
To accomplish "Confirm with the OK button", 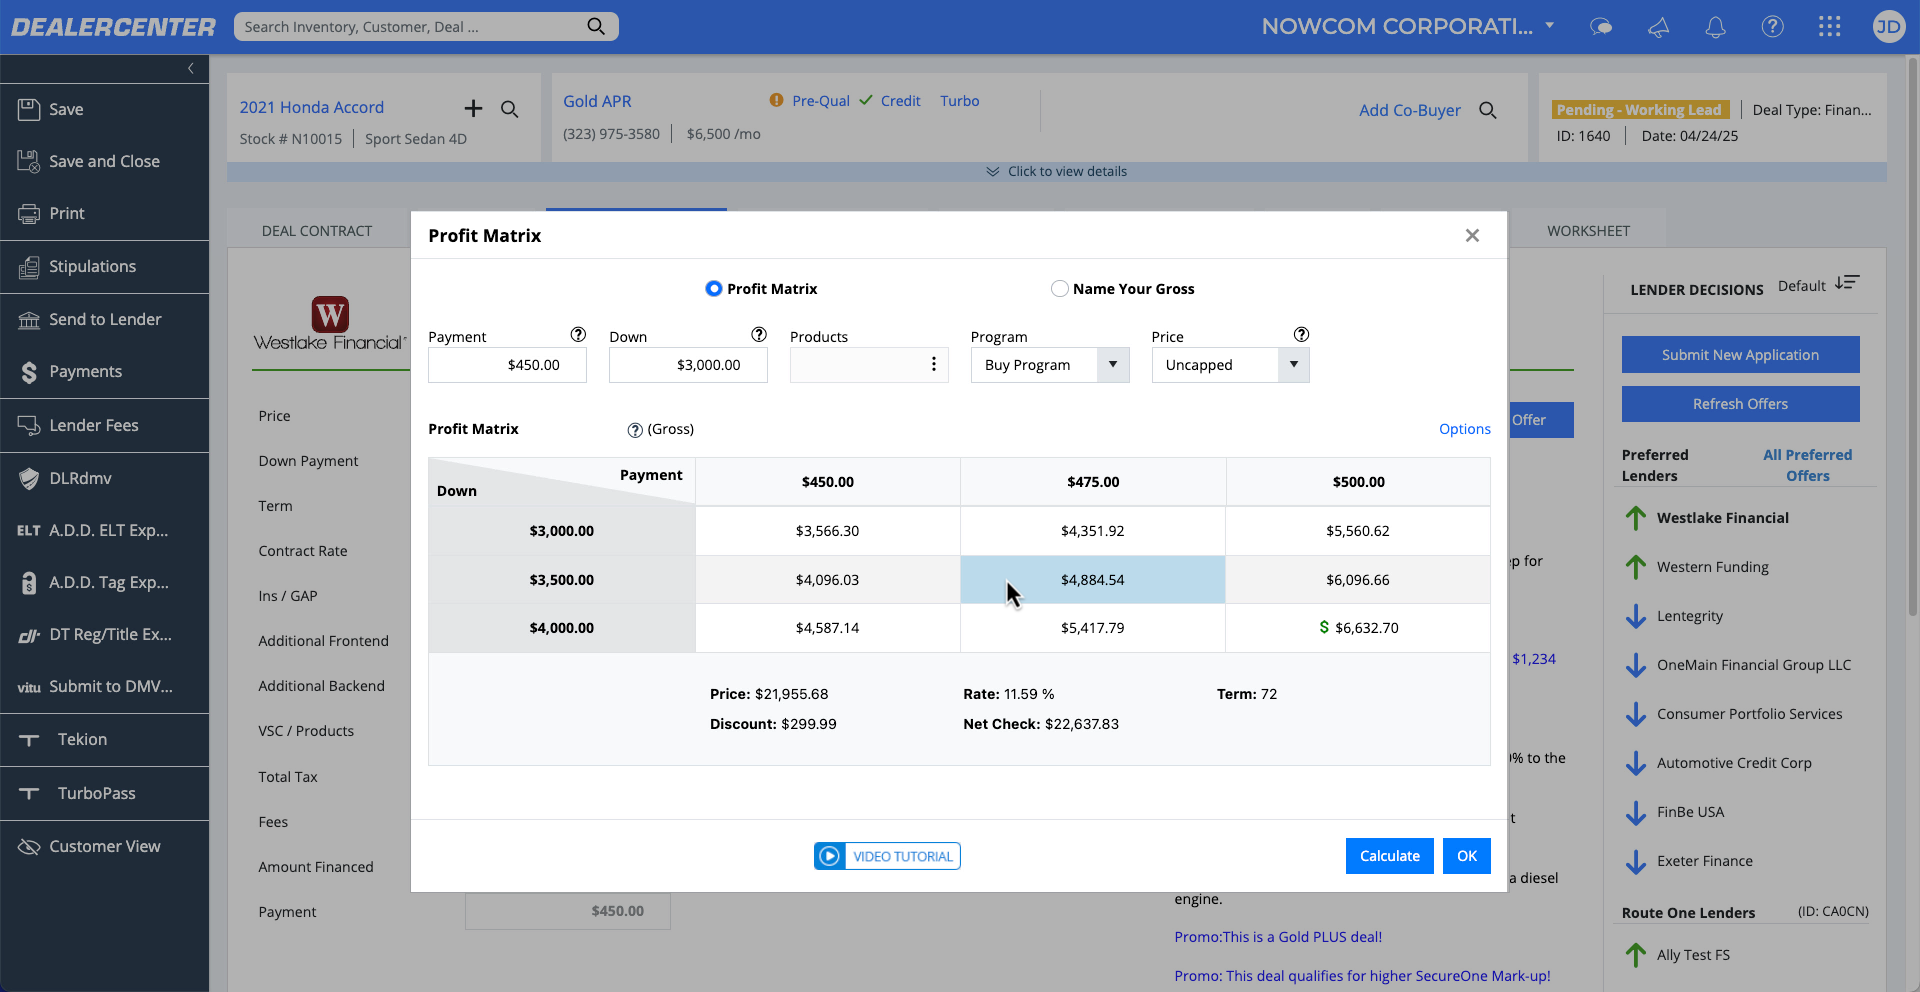I will click(x=1466, y=856).
